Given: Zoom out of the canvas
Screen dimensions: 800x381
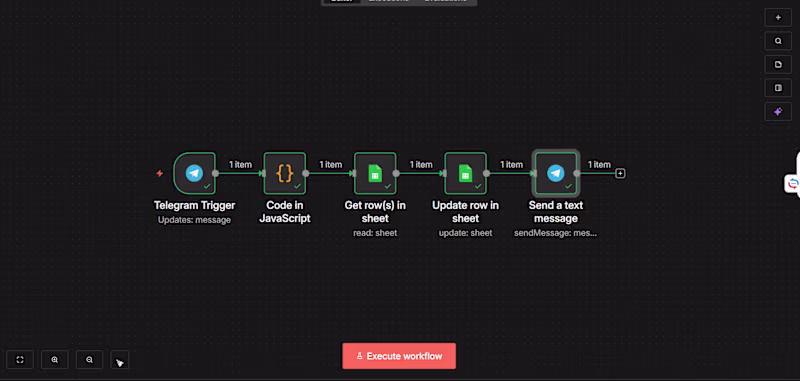Looking at the screenshot, I should pos(89,360).
